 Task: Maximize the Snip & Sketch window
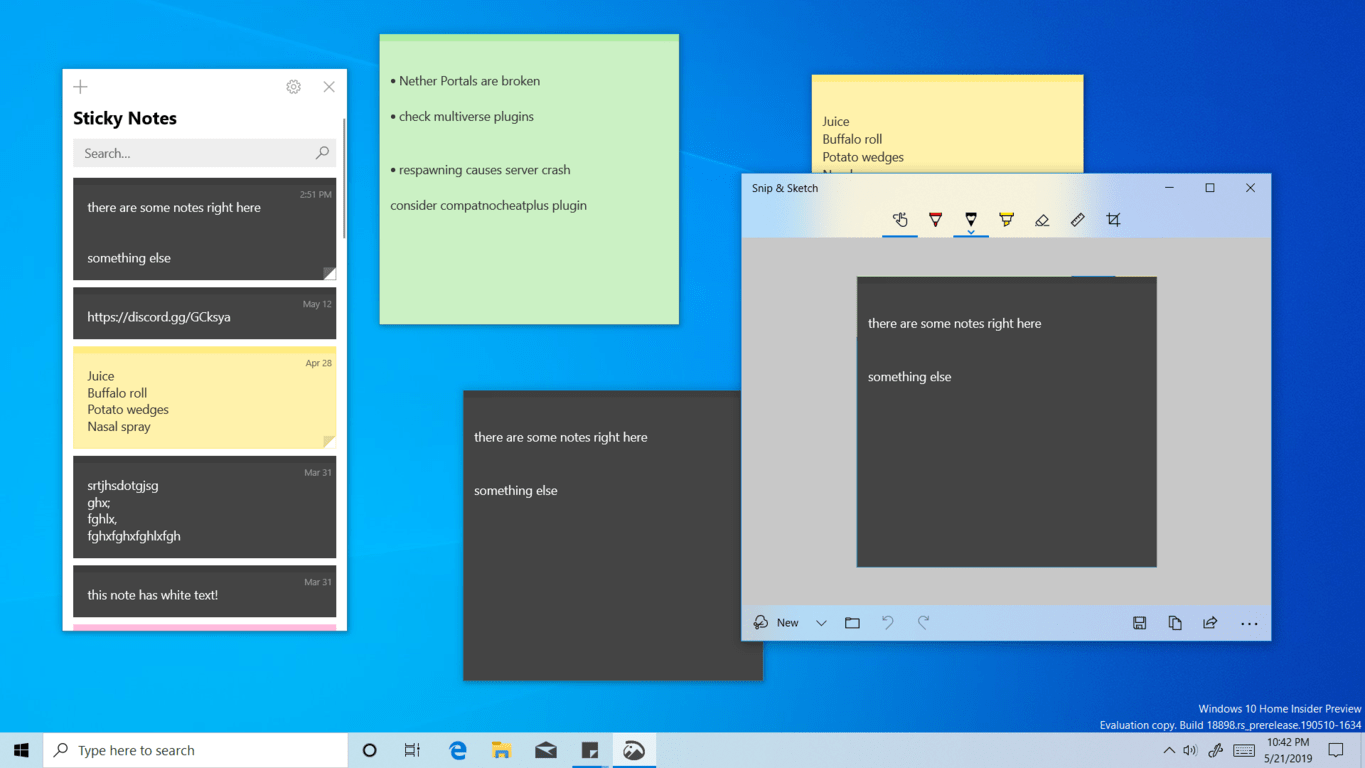tap(1210, 188)
